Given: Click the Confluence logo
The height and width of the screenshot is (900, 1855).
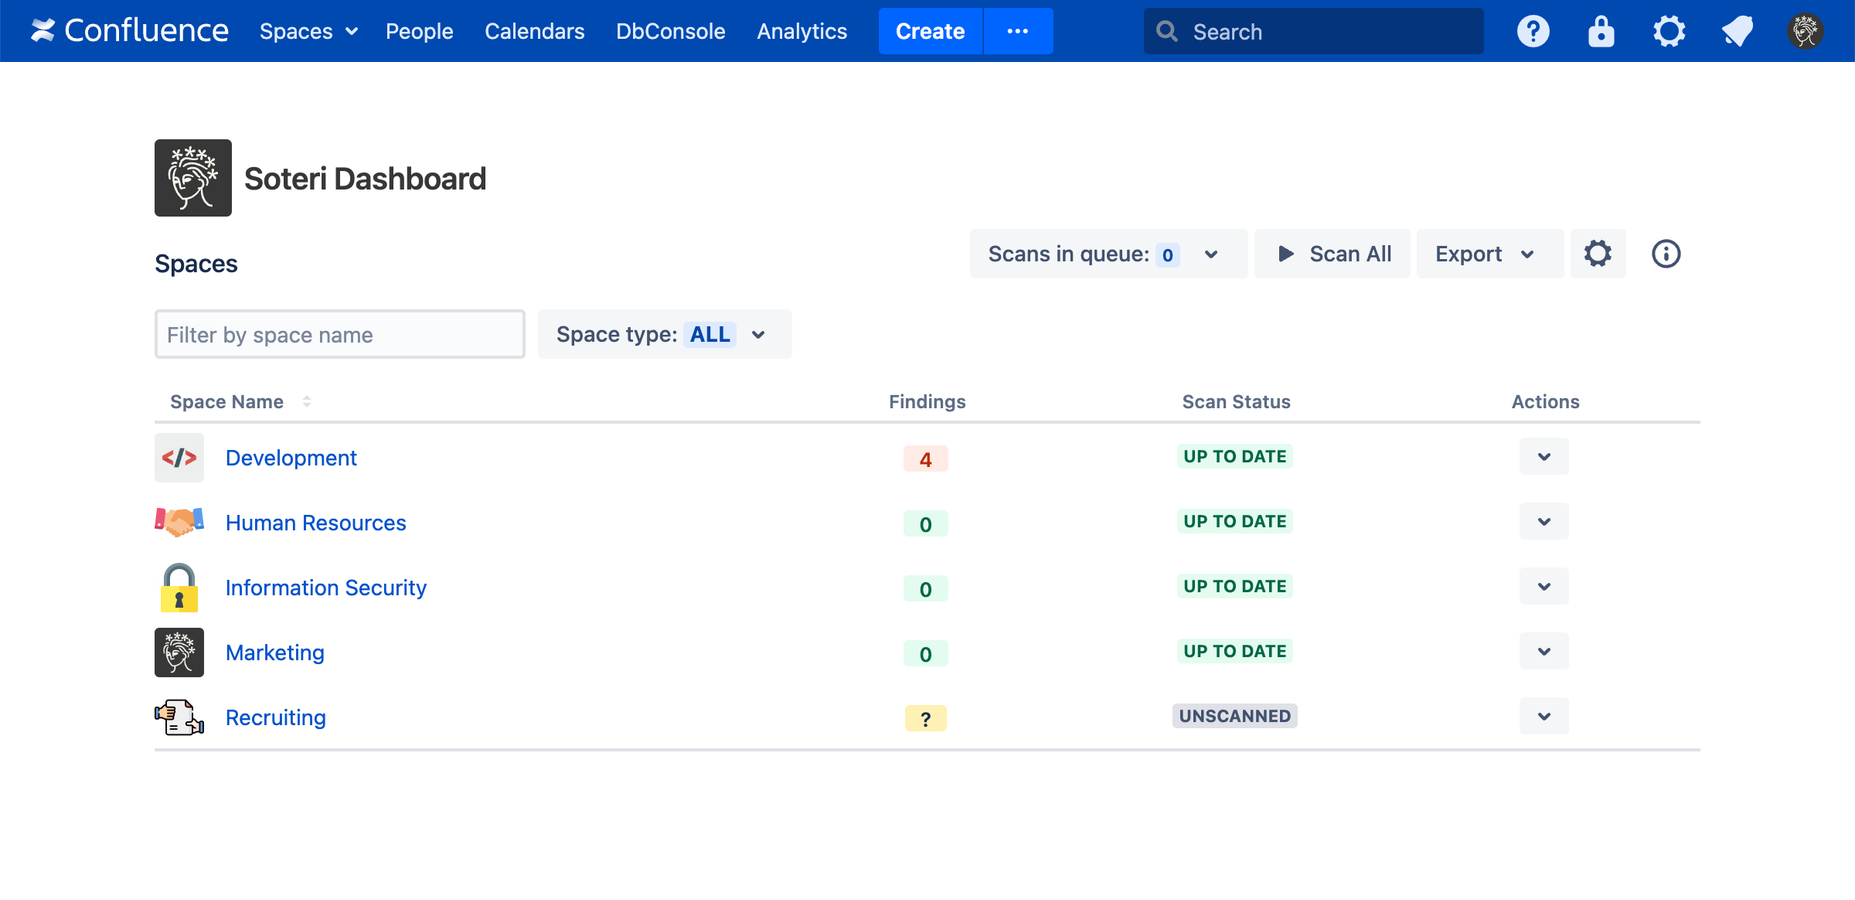Looking at the screenshot, I should click(x=129, y=31).
